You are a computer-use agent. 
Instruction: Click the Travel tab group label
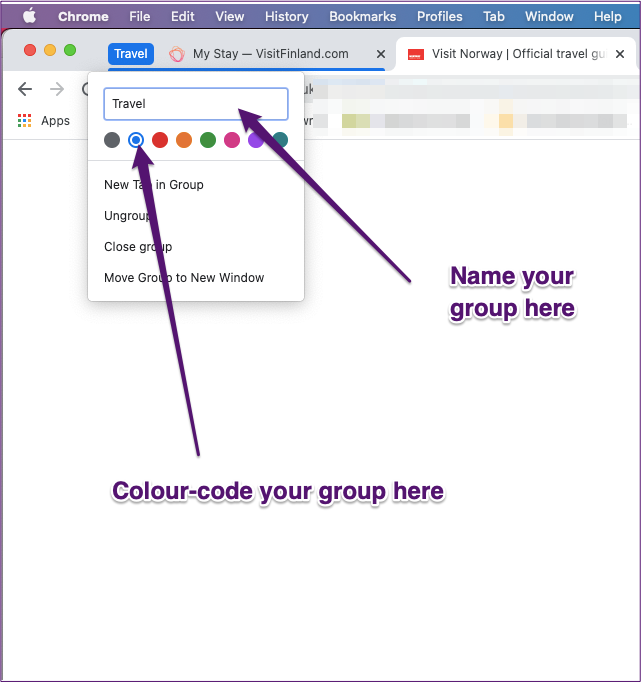(131, 54)
